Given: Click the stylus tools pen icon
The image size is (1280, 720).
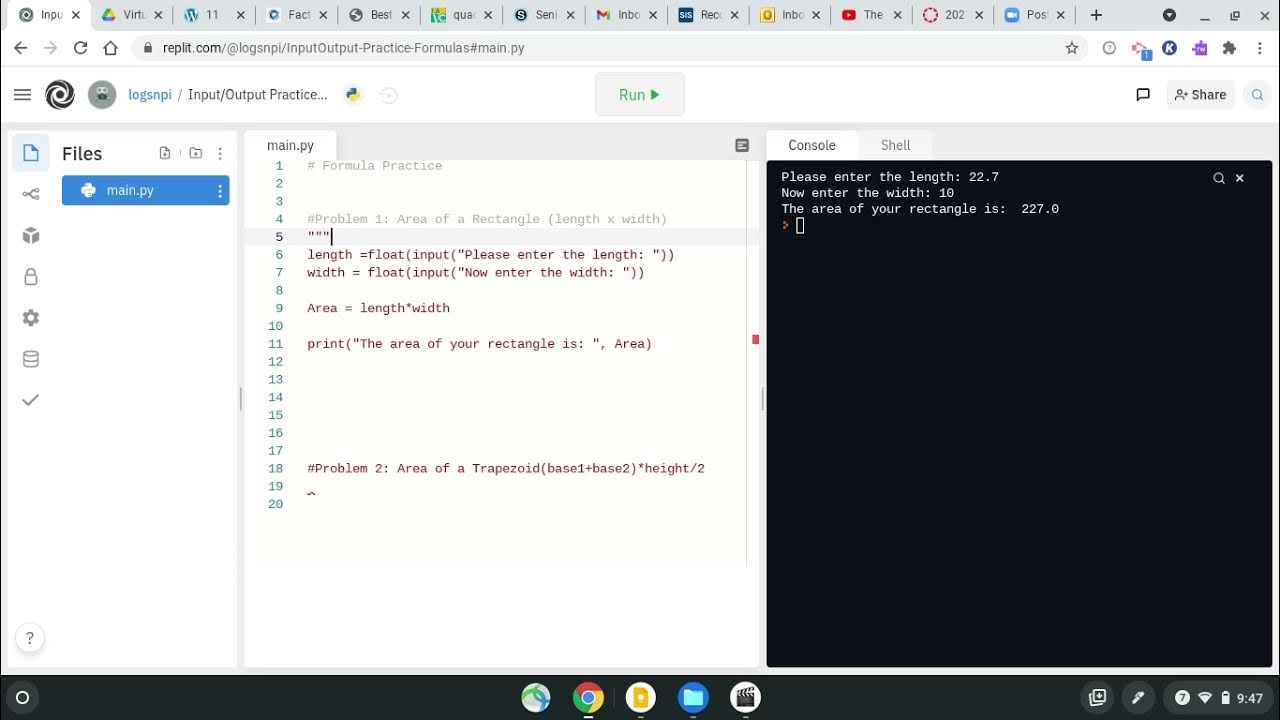Looking at the screenshot, I should 1138,698.
